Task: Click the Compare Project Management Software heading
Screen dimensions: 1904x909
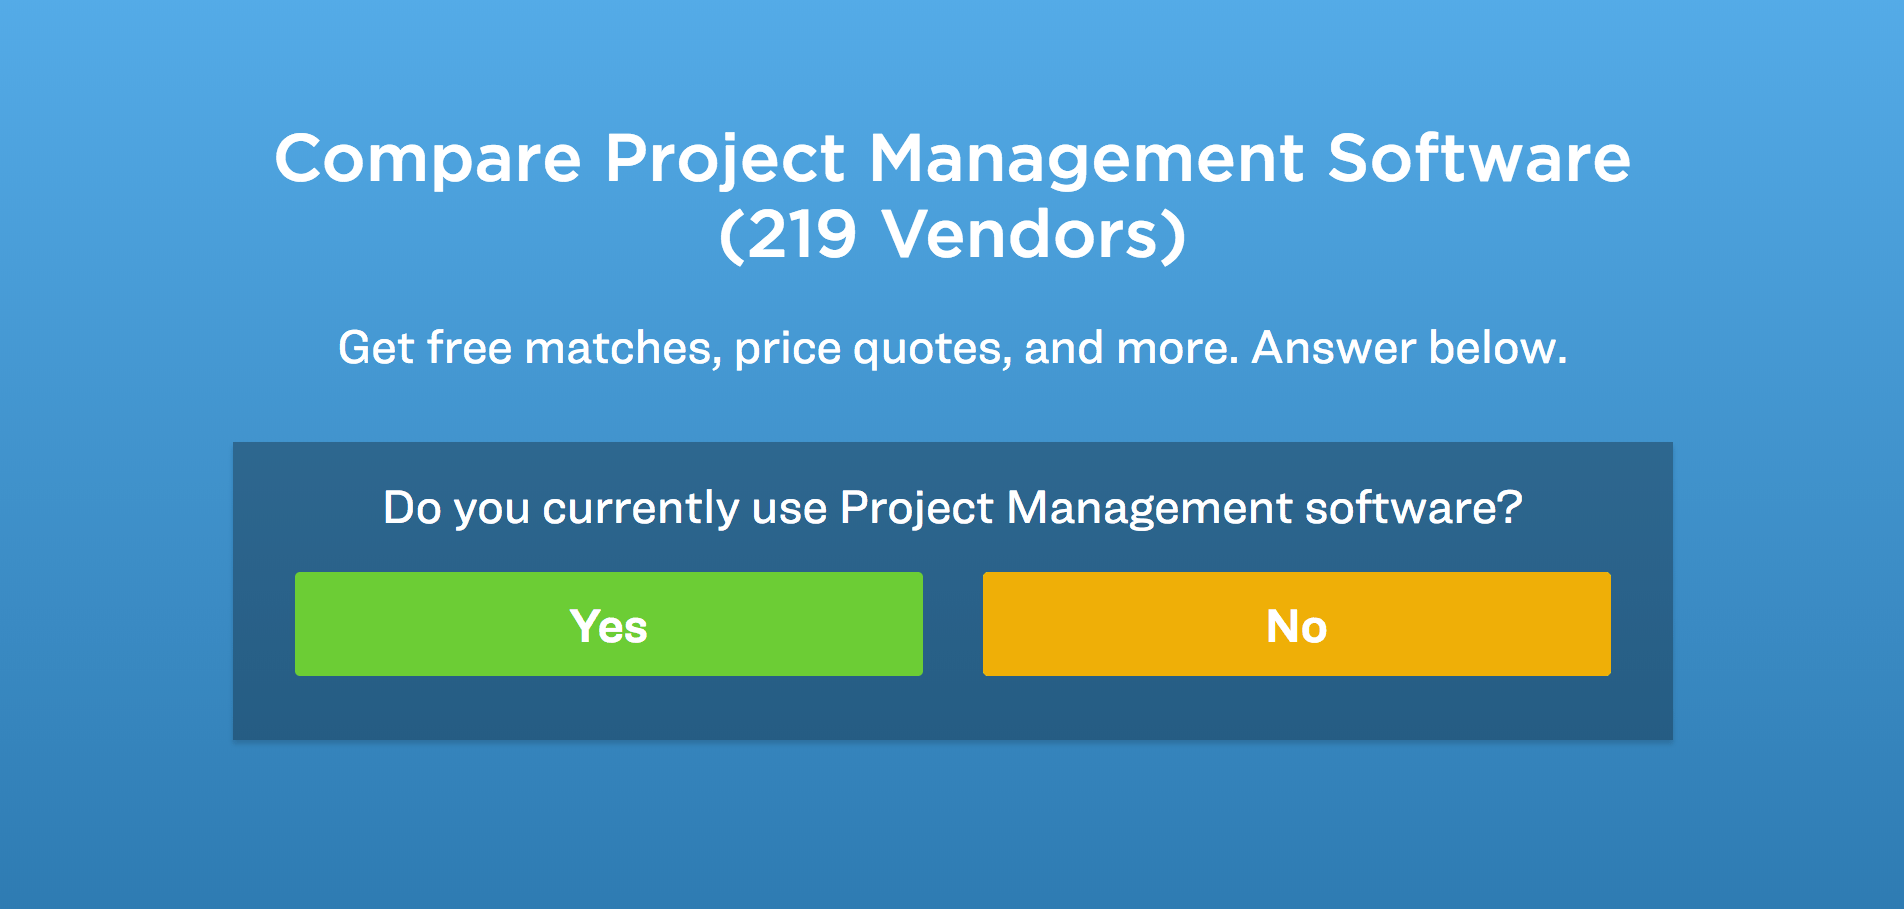Action: point(952,158)
